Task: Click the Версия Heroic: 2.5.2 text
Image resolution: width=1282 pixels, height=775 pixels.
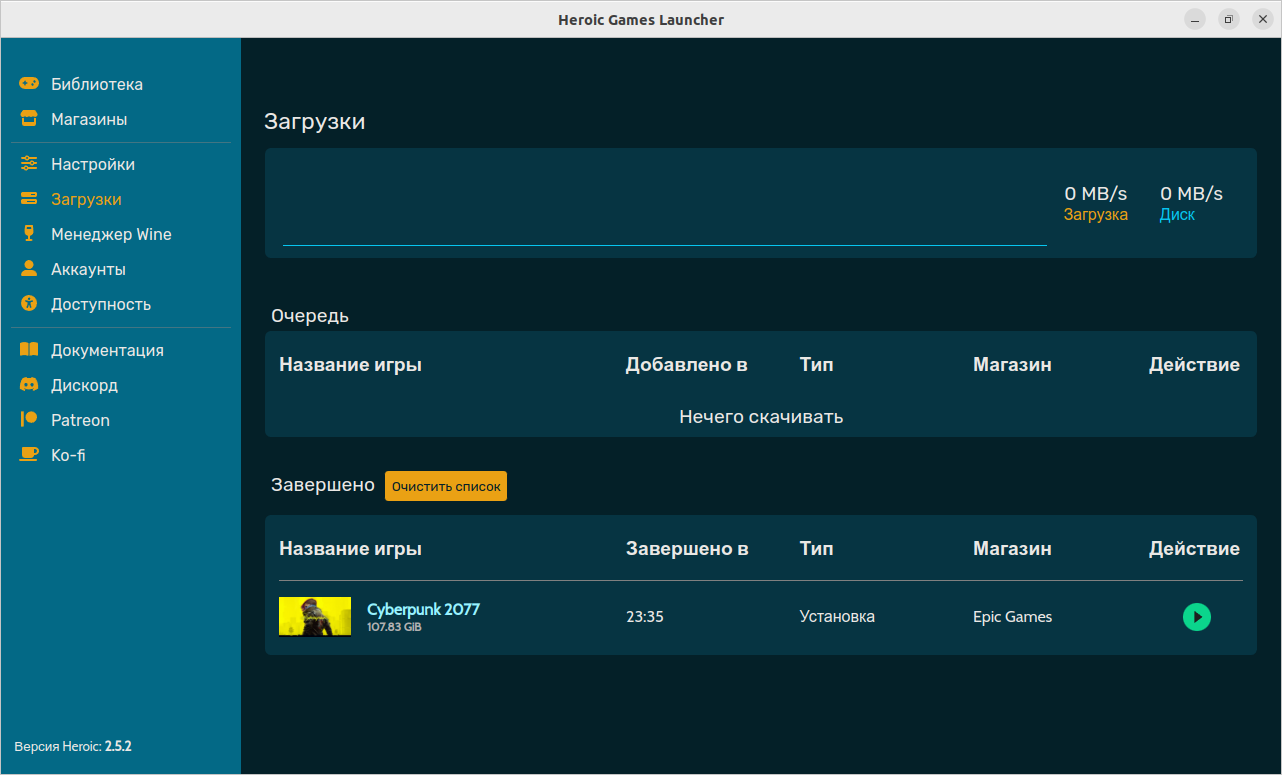Action: pos(73,746)
